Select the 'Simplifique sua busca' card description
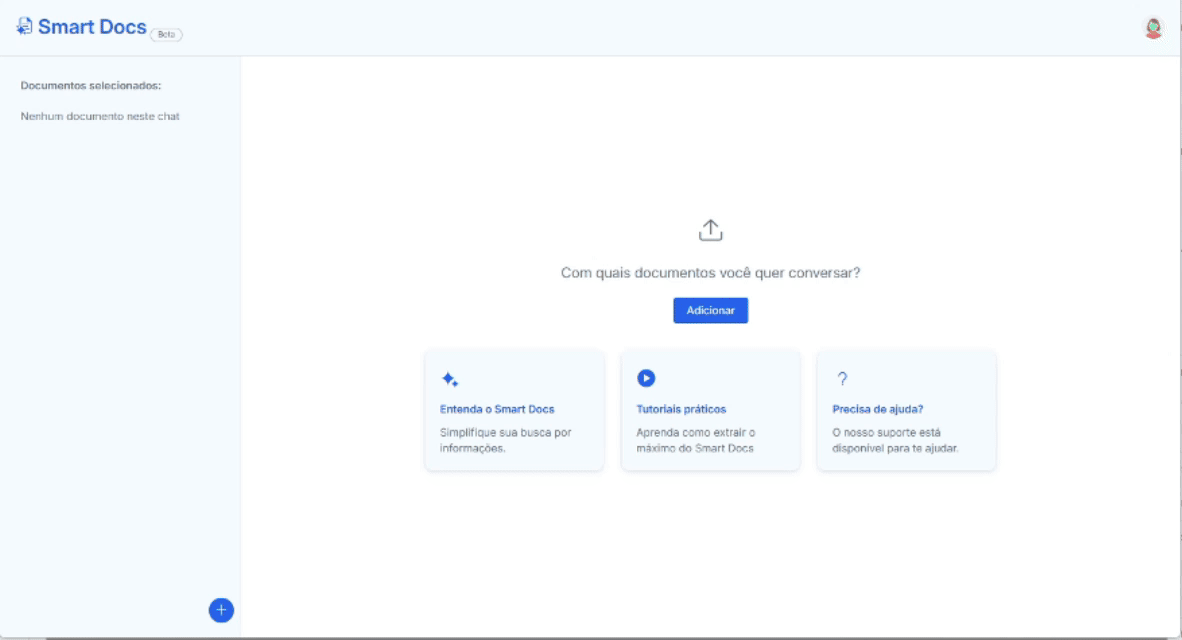The image size is (1182, 640). (506, 440)
